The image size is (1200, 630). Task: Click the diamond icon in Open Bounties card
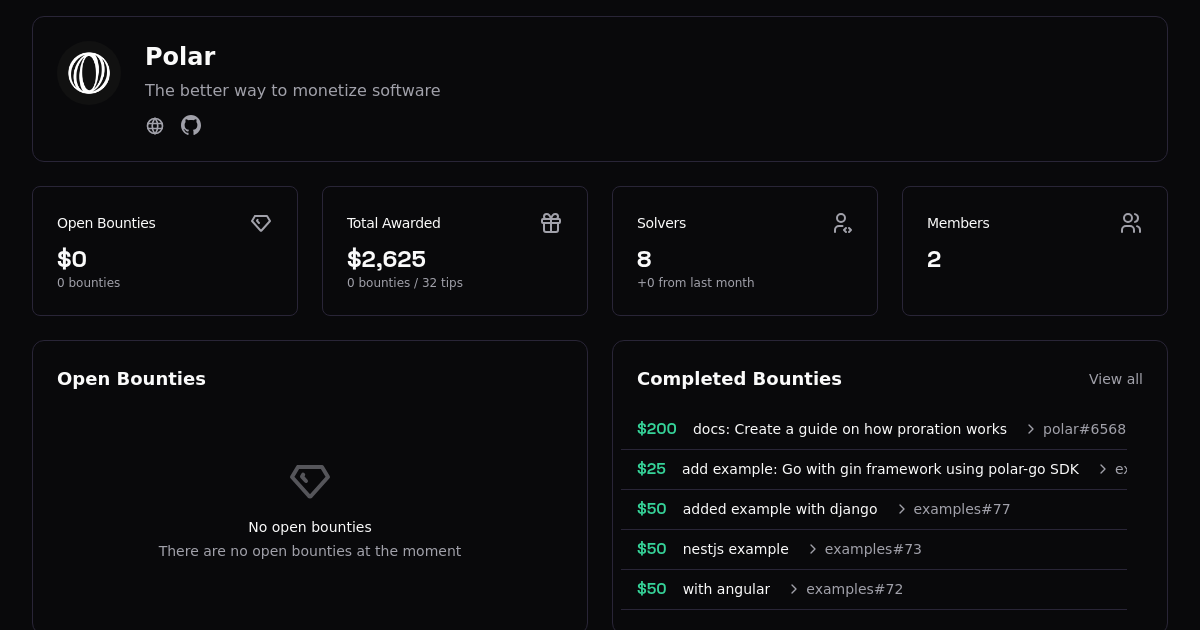coord(261,223)
